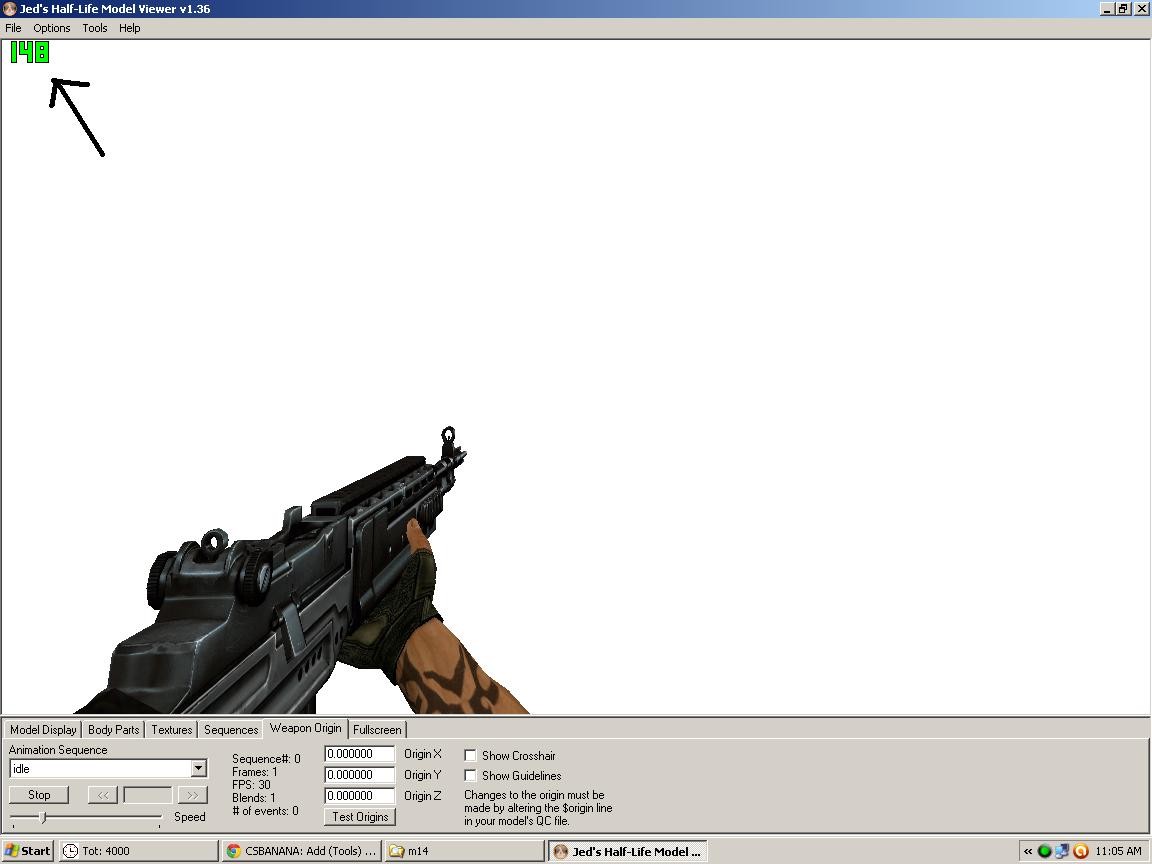Open the m14 folder from the taskbar

pos(464,851)
